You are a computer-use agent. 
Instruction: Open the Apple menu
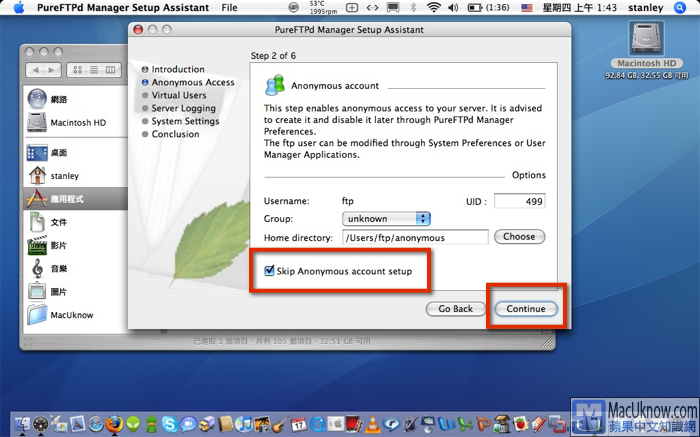pyautogui.click(x=19, y=8)
